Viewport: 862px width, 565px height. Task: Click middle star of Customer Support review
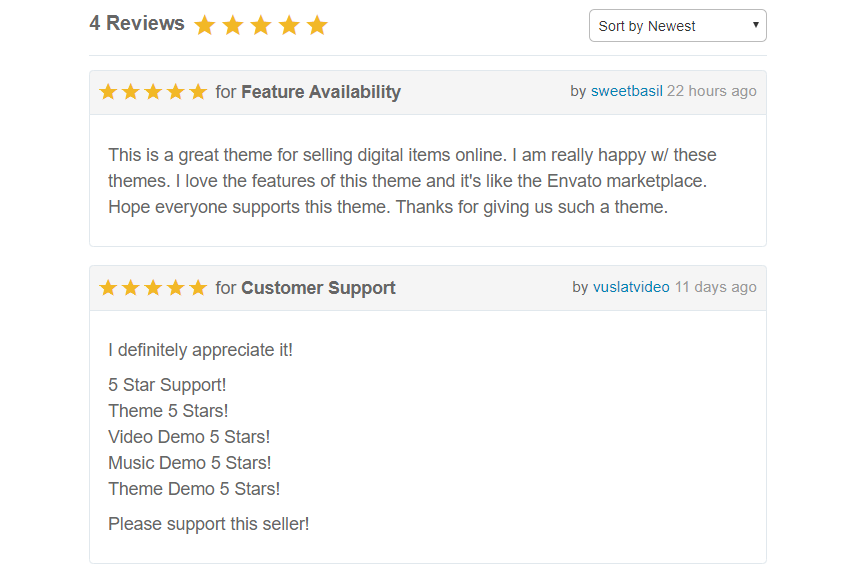153,287
